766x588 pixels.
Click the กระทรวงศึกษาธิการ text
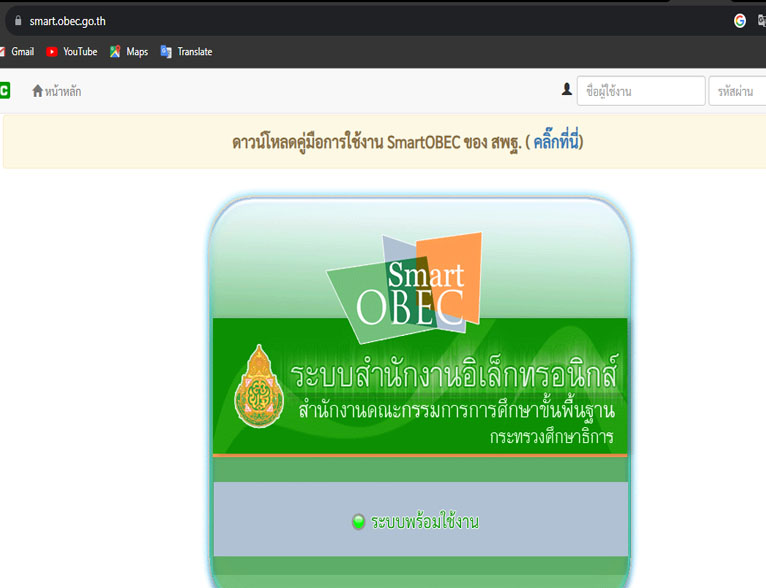(x=552, y=437)
